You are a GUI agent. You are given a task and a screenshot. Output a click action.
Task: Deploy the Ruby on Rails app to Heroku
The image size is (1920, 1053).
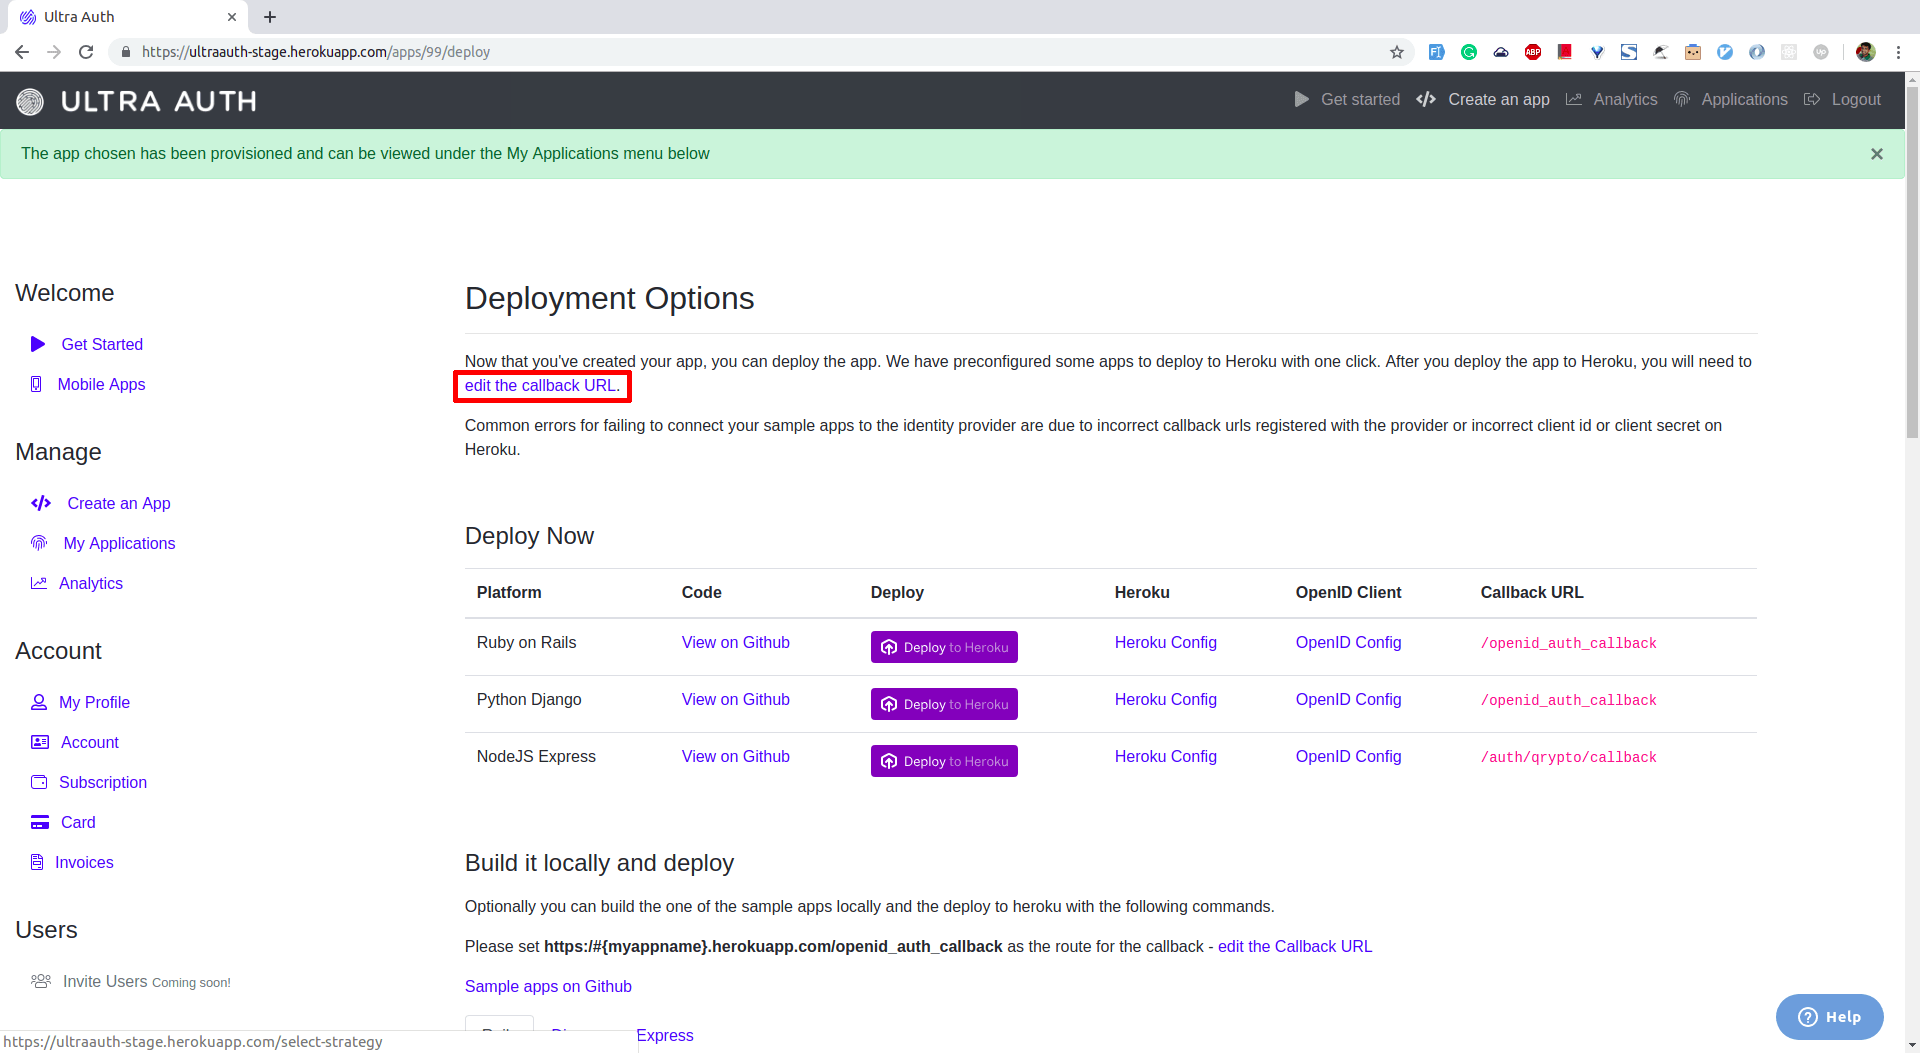[x=943, y=646]
